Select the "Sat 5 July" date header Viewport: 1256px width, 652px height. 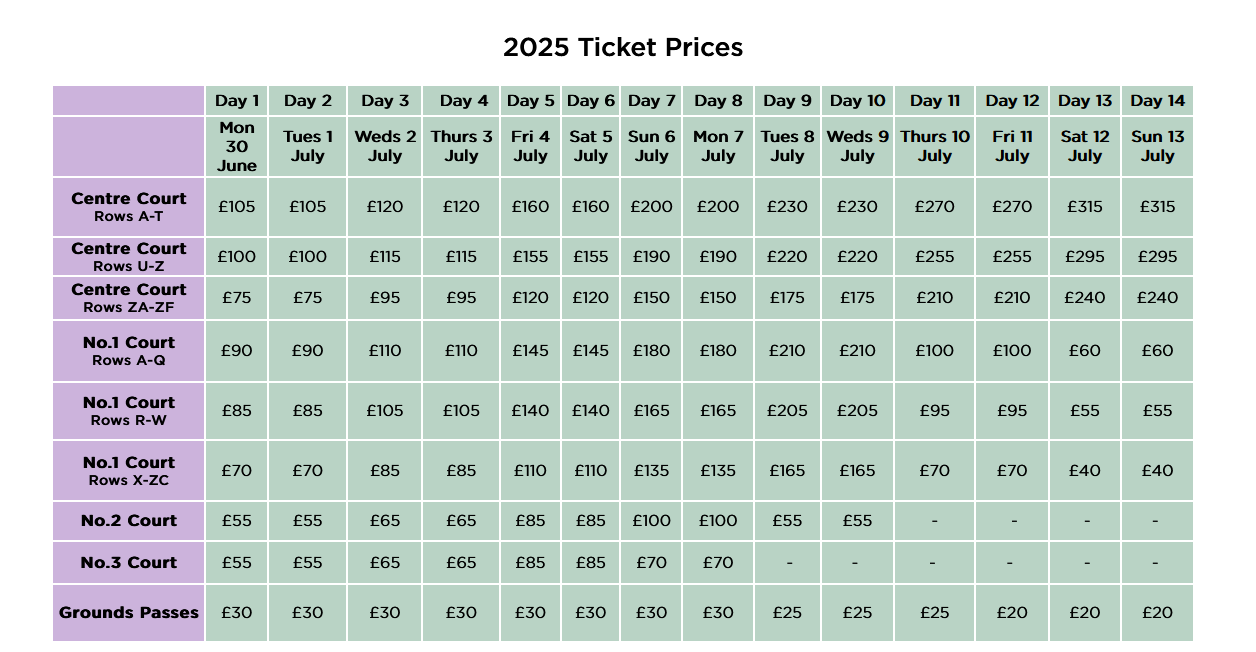591,146
